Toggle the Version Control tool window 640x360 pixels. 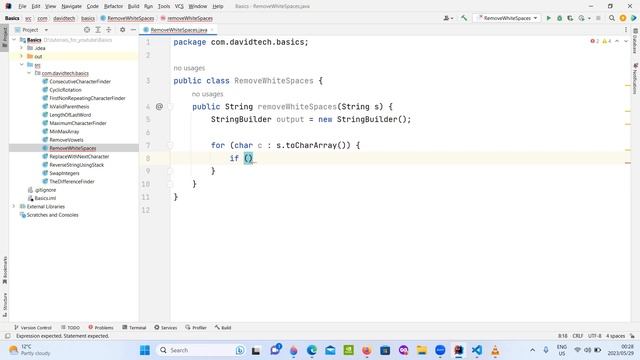pyautogui.click(x=33, y=327)
